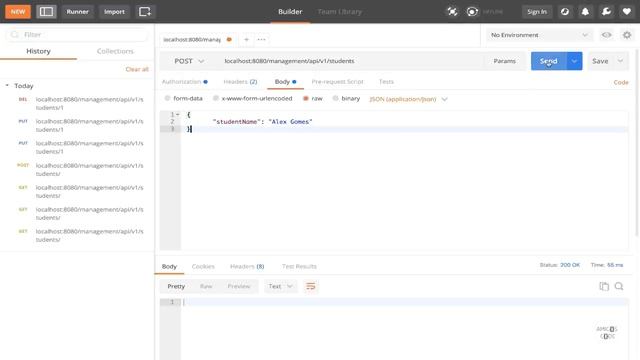
Task: Open the interceptor satellite icon
Action: click(x=452, y=11)
